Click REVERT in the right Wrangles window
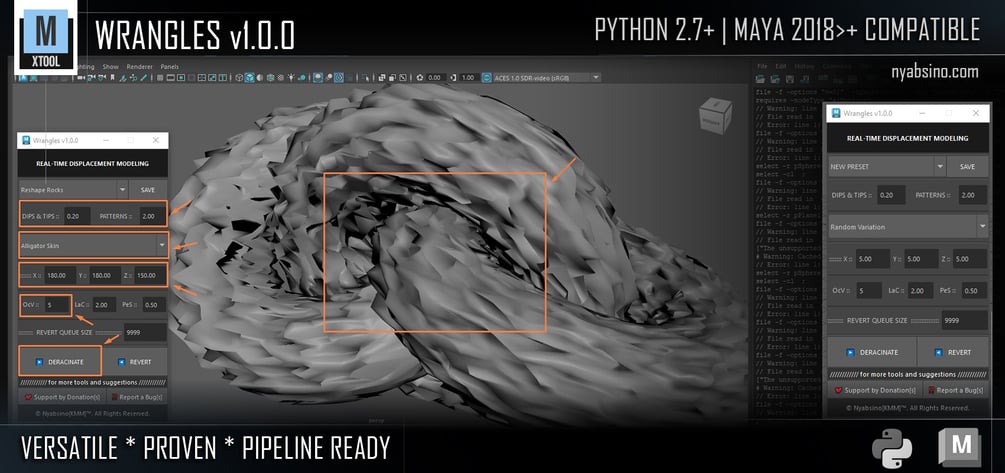 click(x=953, y=352)
